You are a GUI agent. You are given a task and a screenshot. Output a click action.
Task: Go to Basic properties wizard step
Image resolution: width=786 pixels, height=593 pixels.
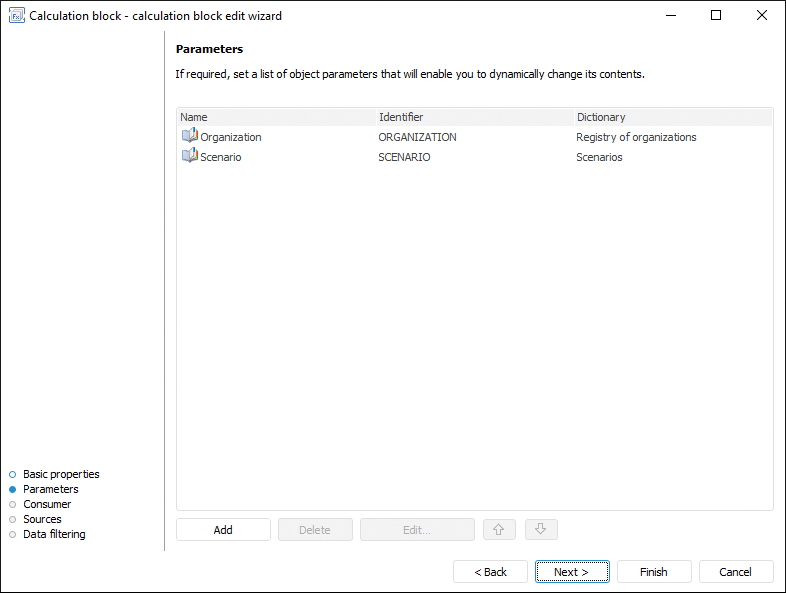[x=61, y=474]
